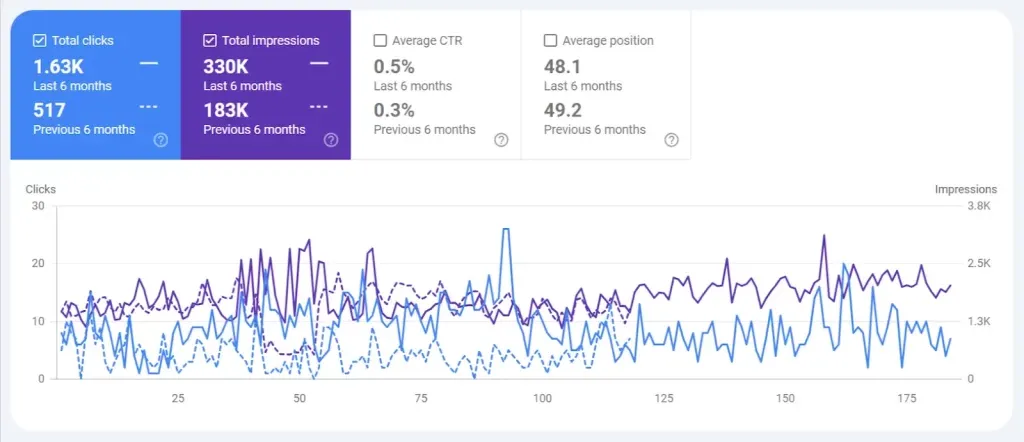Screen dimensions: 1024x442
Task: Enable the Average position checkbox
Action: pyautogui.click(x=550, y=41)
